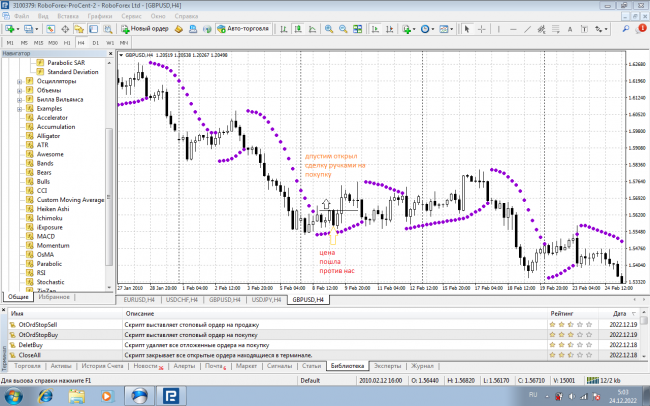Click the MACD indicator icon in Navigator
This screenshot has height=406, width=650.
click(30, 236)
